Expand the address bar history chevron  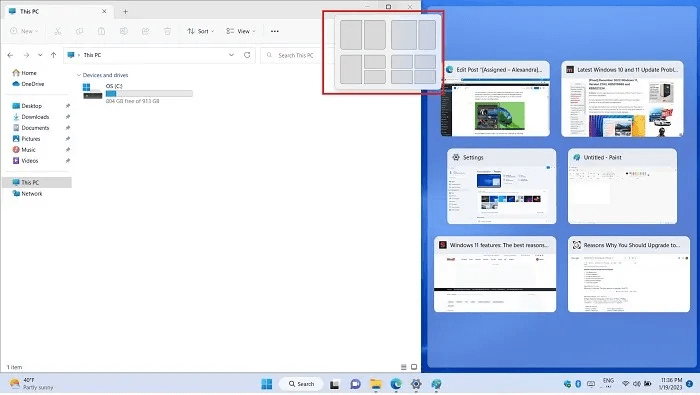[x=231, y=55]
